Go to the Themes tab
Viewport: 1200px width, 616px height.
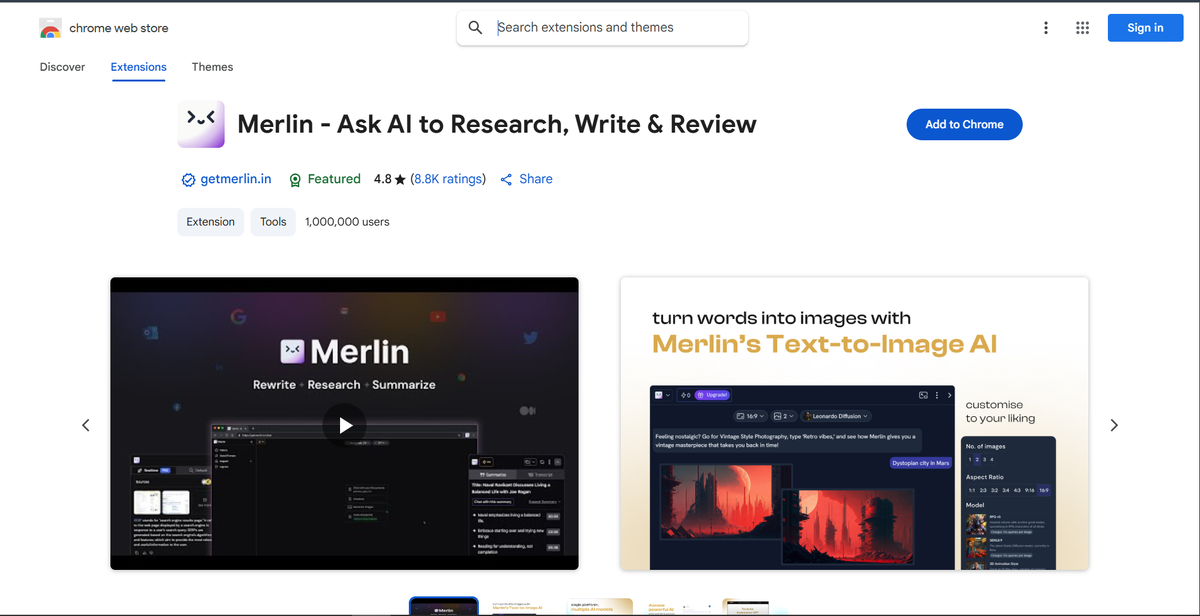(212, 67)
